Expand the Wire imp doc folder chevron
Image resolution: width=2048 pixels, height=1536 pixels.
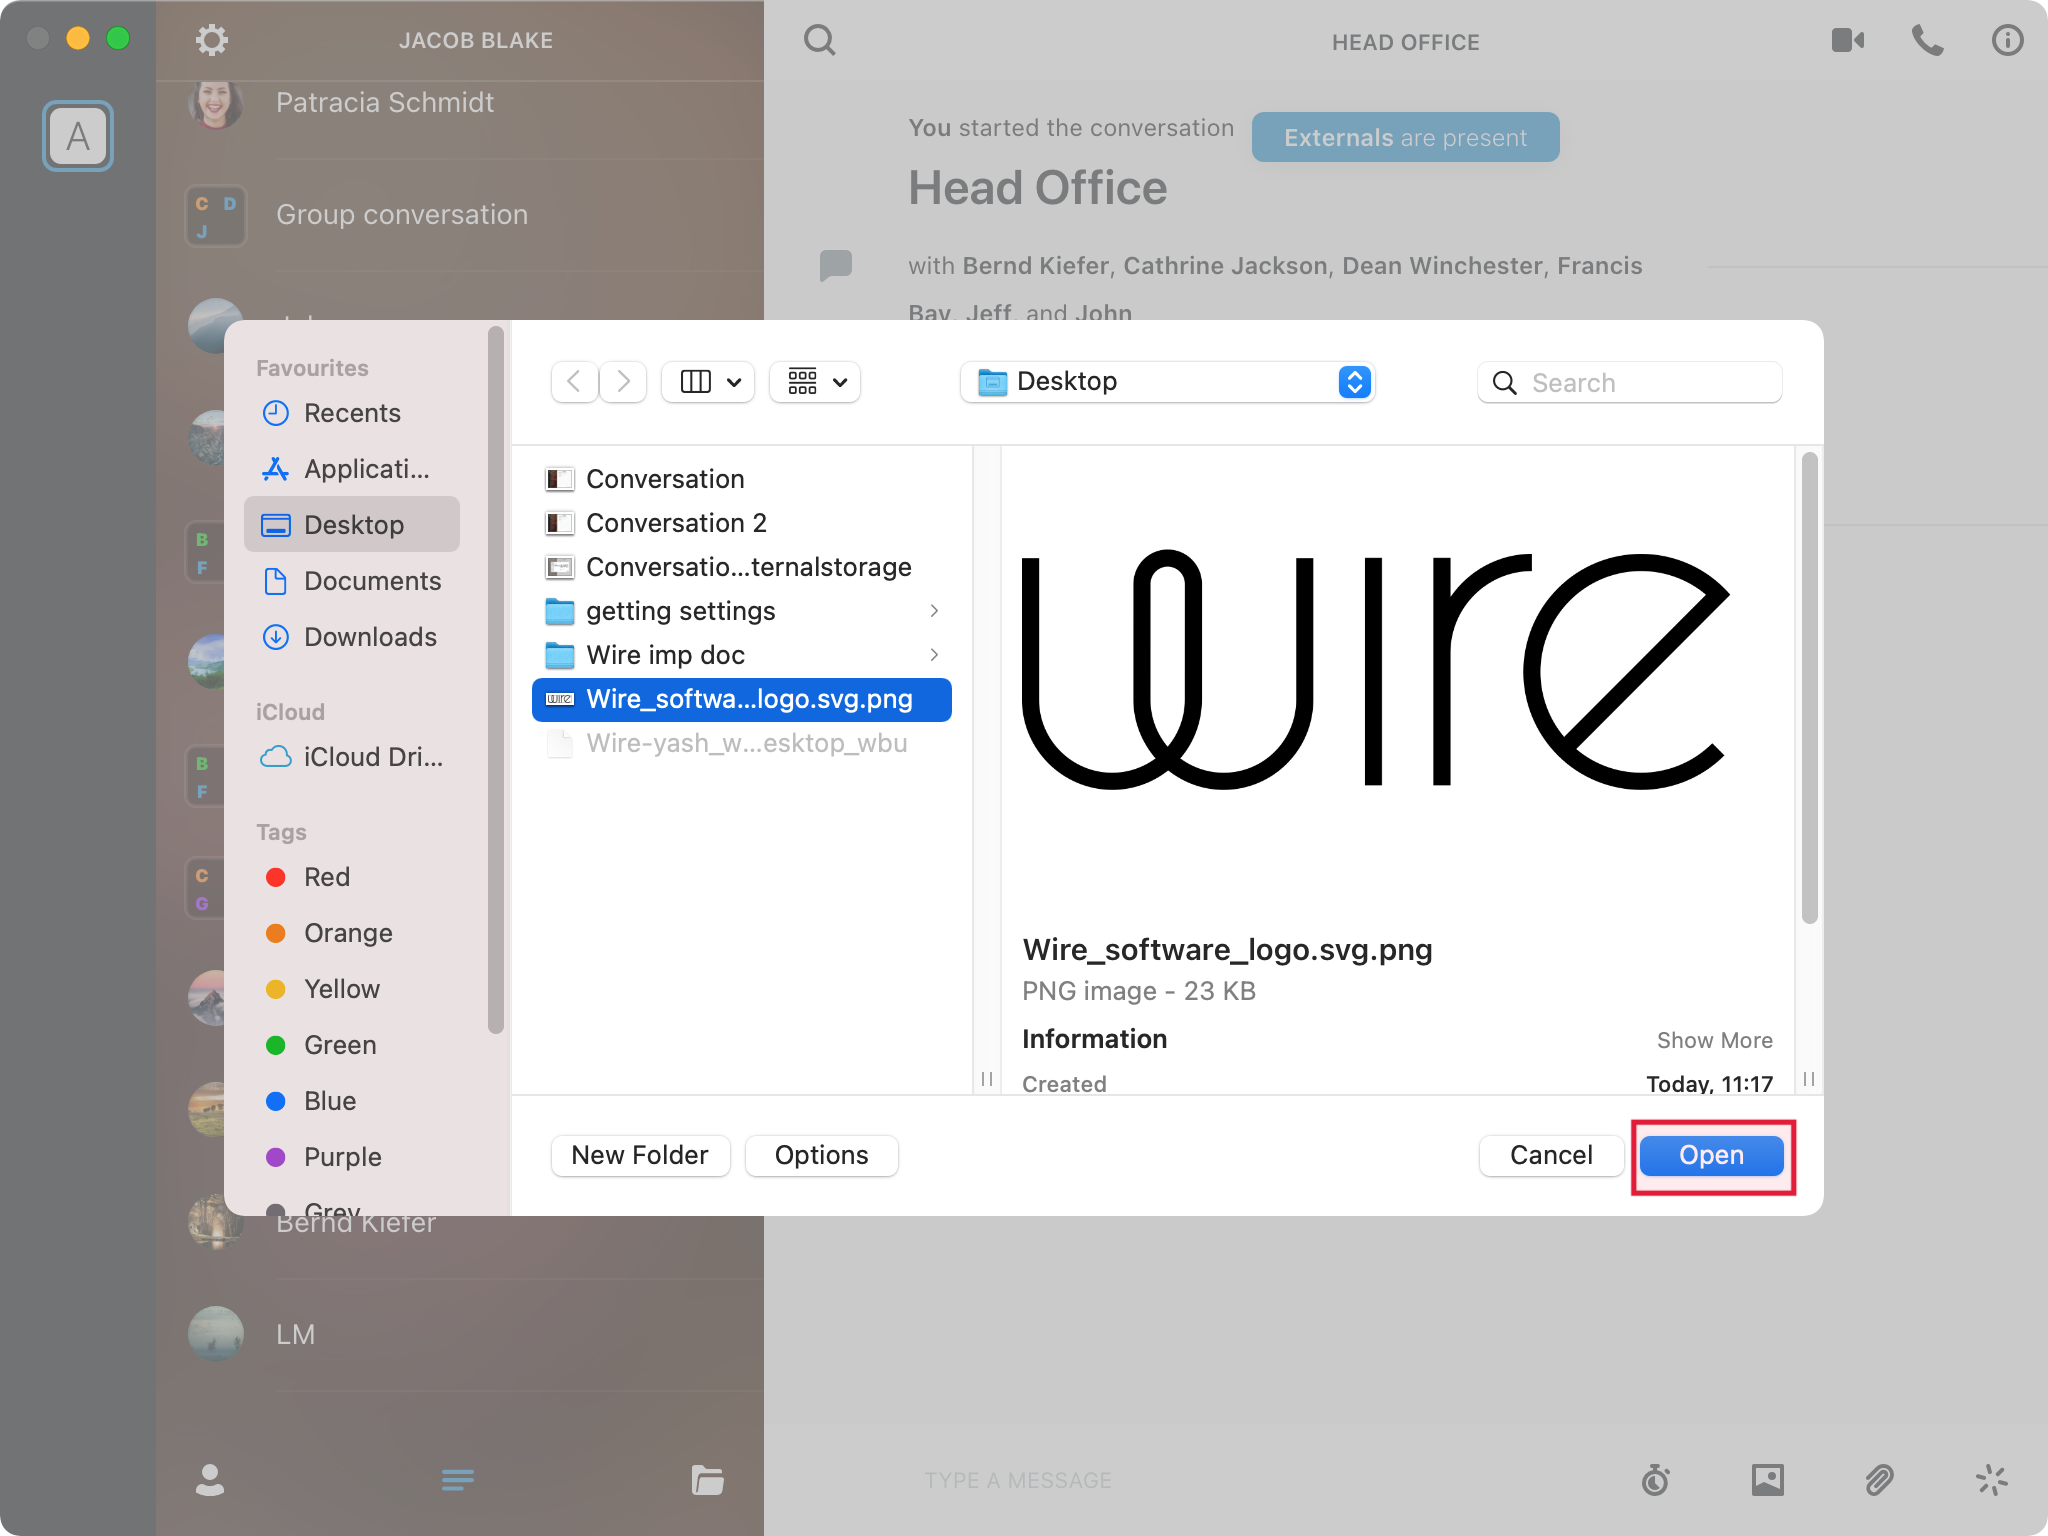(x=934, y=655)
